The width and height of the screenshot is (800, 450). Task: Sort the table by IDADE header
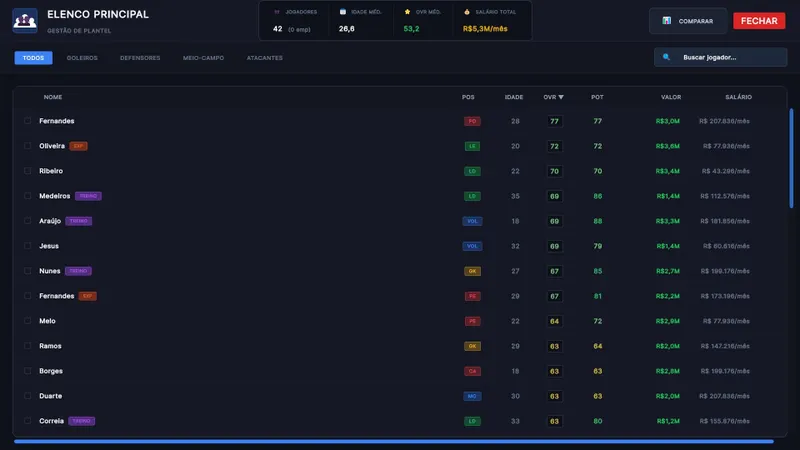click(x=514, y=97)
